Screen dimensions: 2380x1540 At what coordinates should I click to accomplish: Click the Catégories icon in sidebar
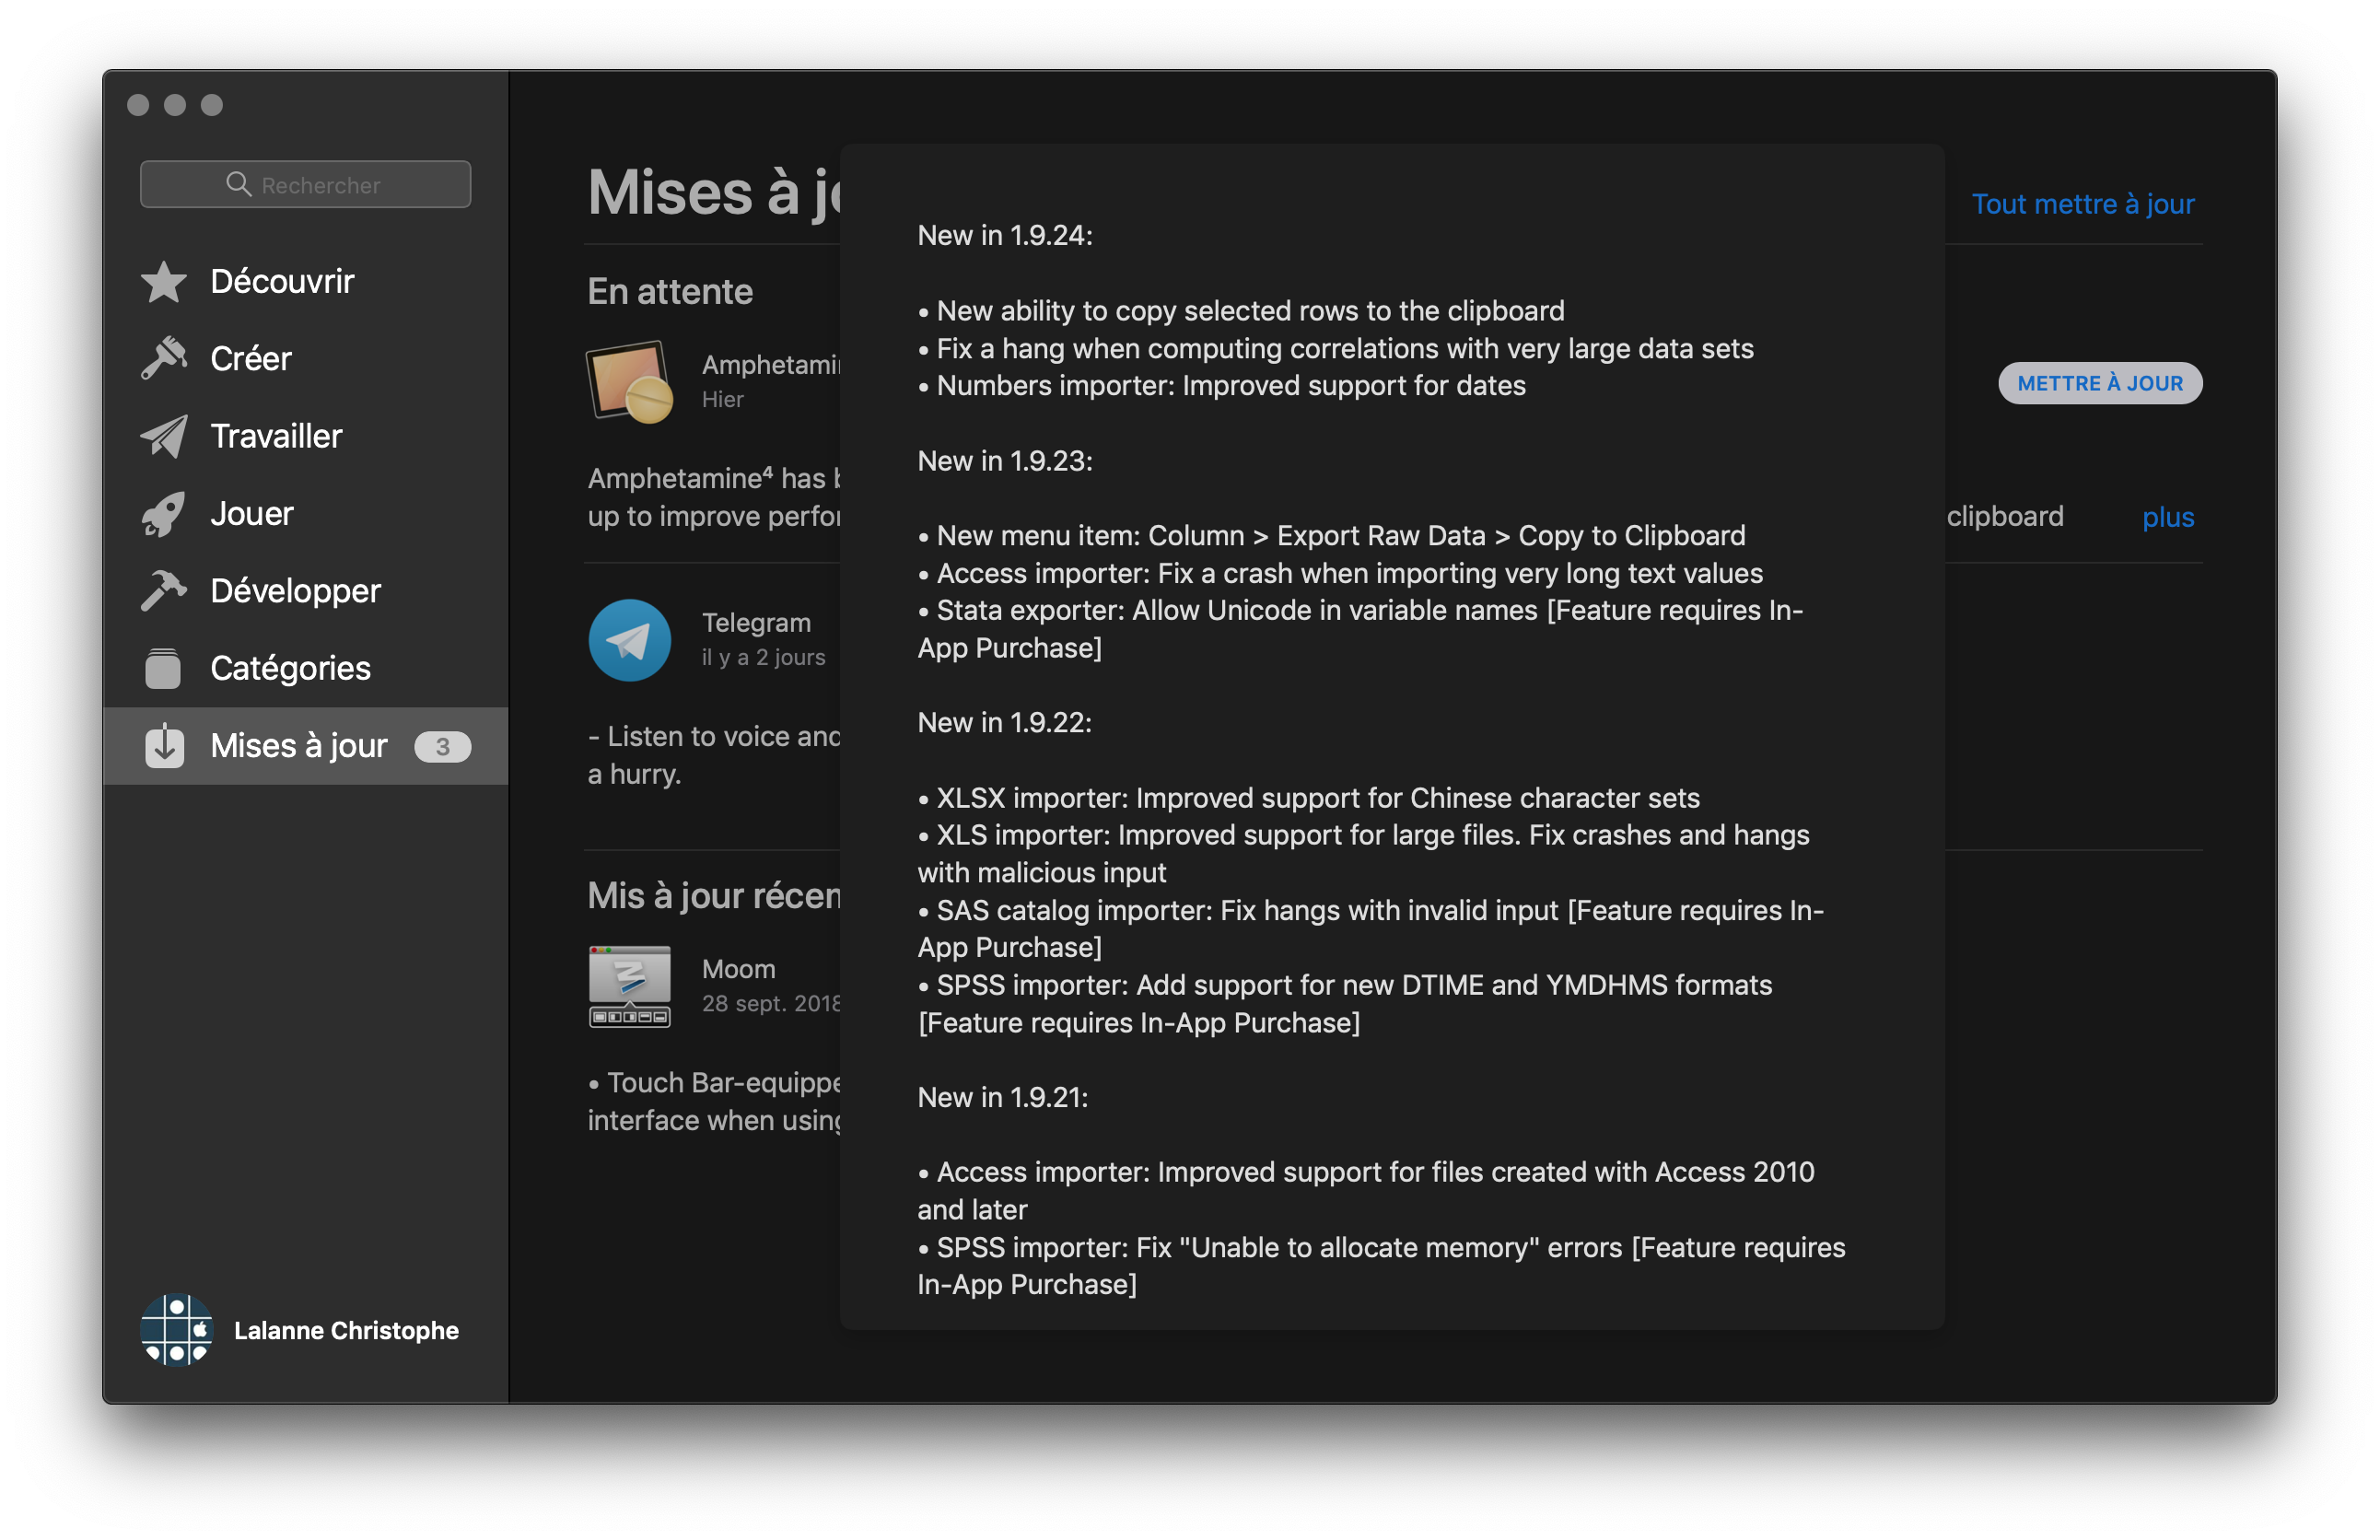pyautogui.click(x=164, y=668)
